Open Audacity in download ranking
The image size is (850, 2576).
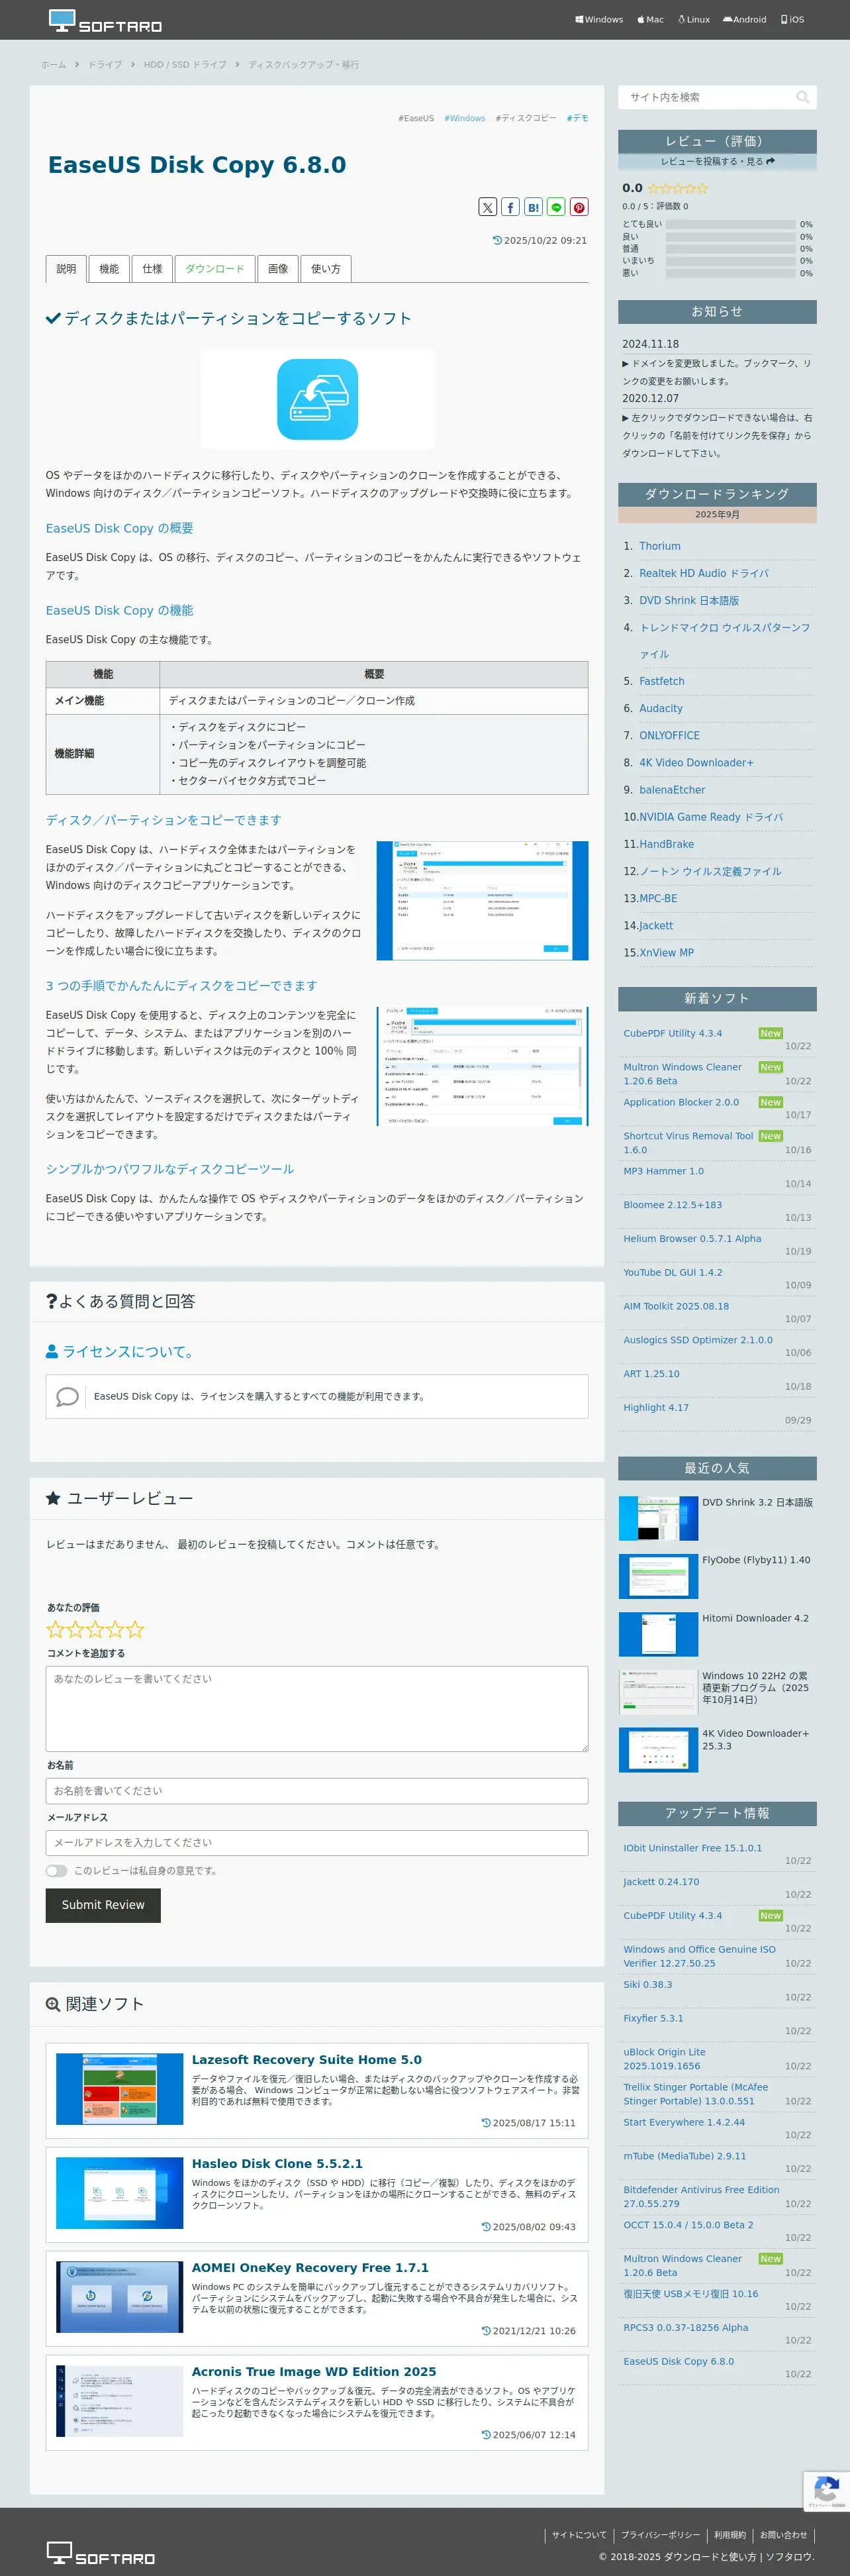tap(661, 708)
